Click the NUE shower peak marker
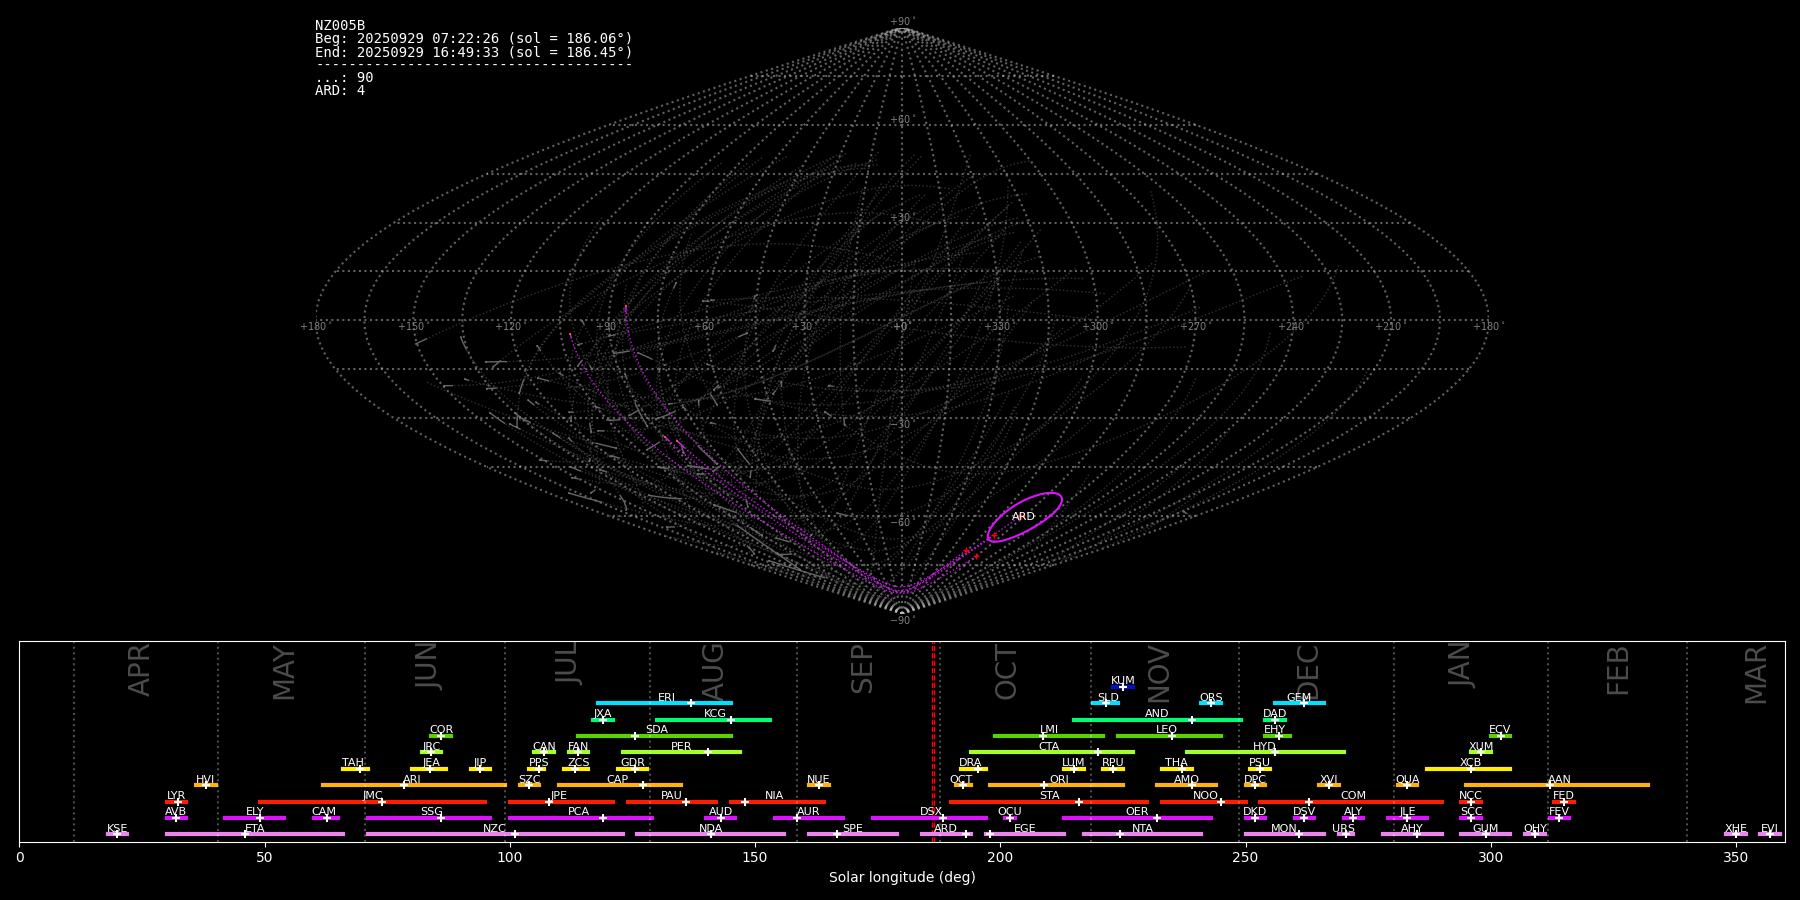The height and width of the screenshot is (900, 1800). click(819, 785)
